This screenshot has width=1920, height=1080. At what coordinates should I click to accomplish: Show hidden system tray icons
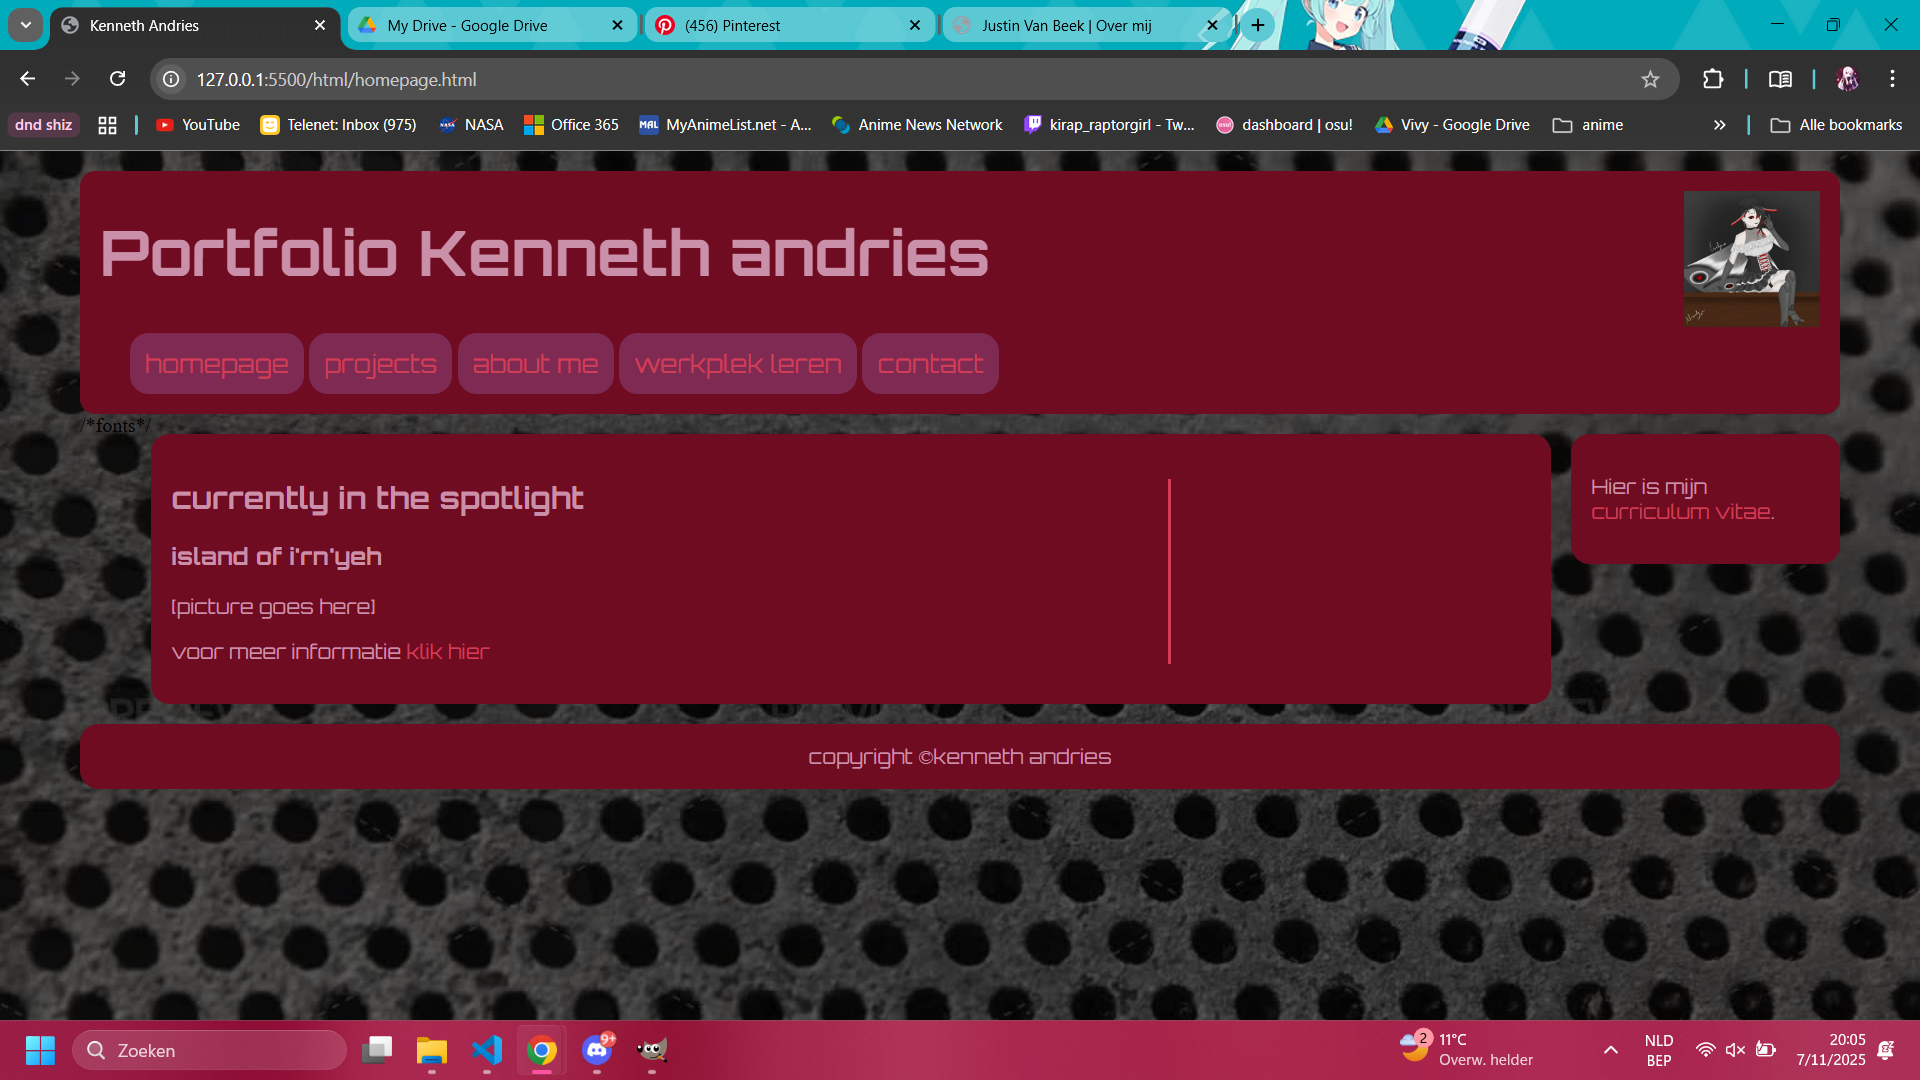point(1611,1050)
